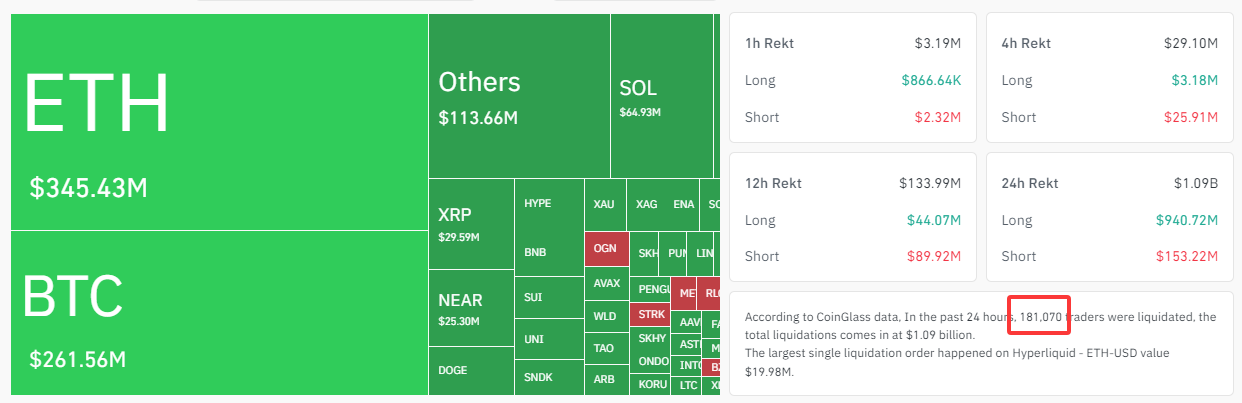1242x403 pixels.
Task: Select the XRP $29.59M tile
Action: click(x=471, y=224)
